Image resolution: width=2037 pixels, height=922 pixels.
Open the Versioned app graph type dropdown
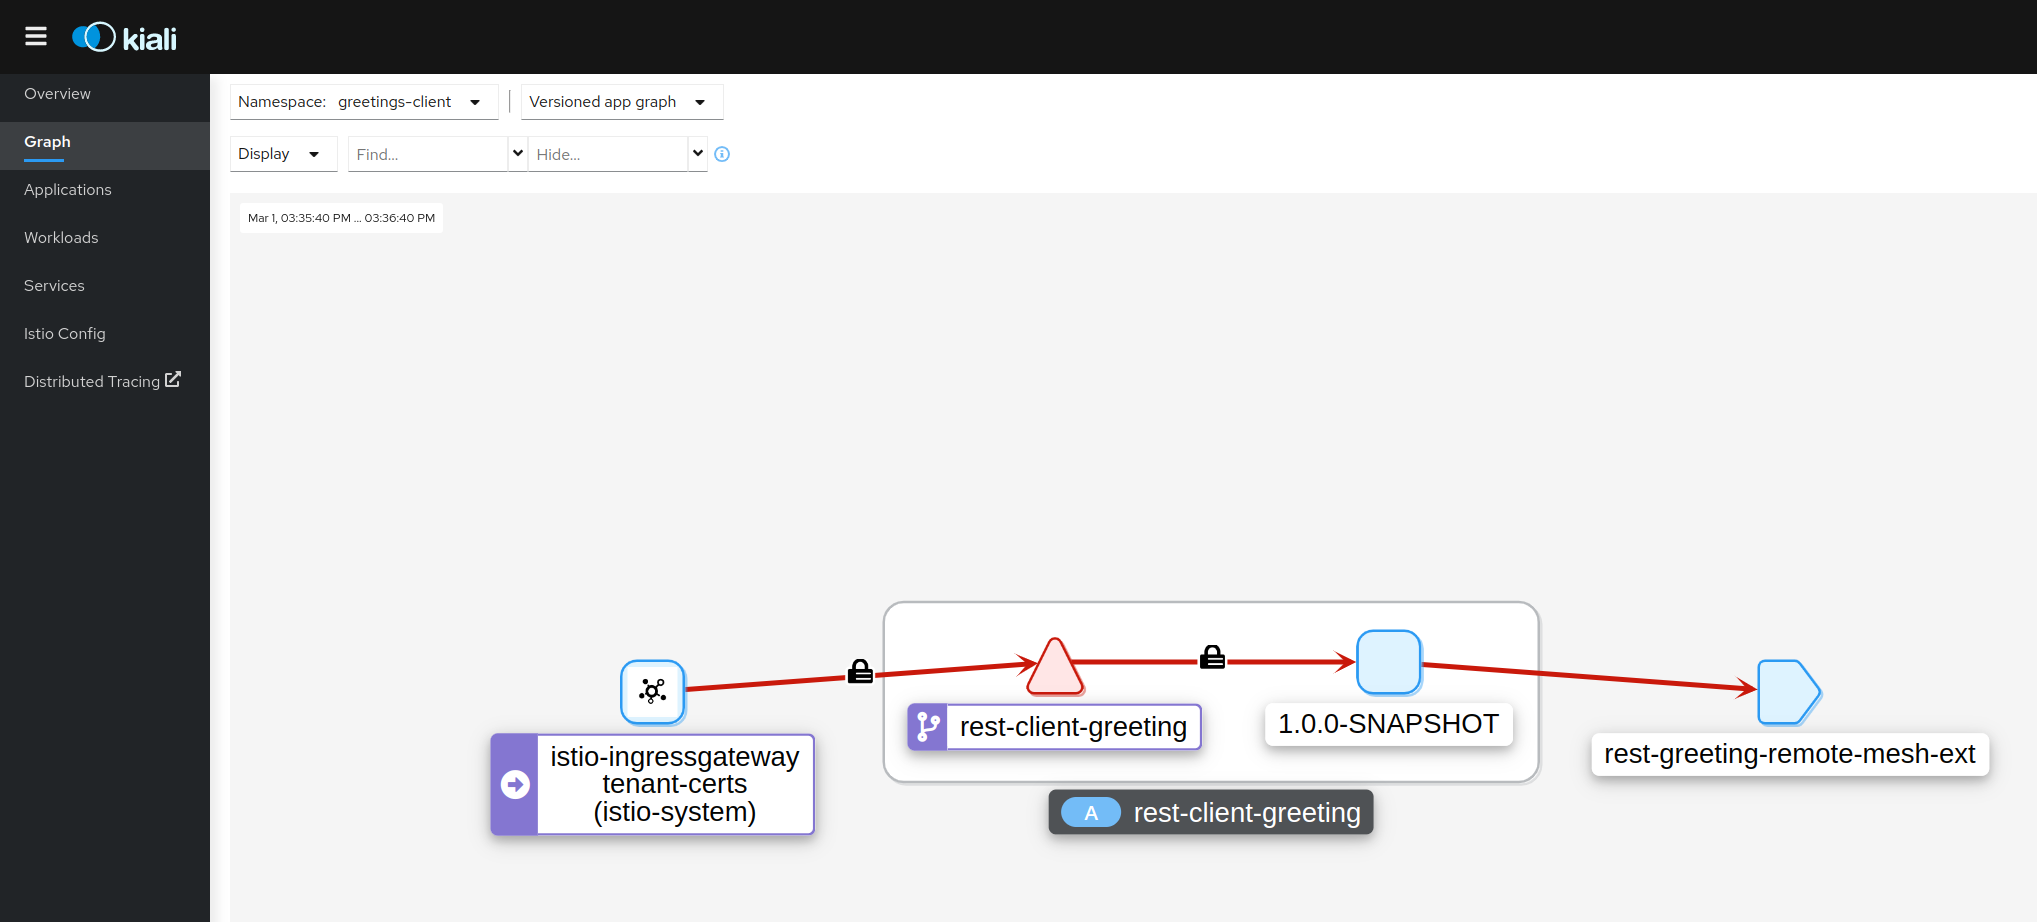click(622, 102)
